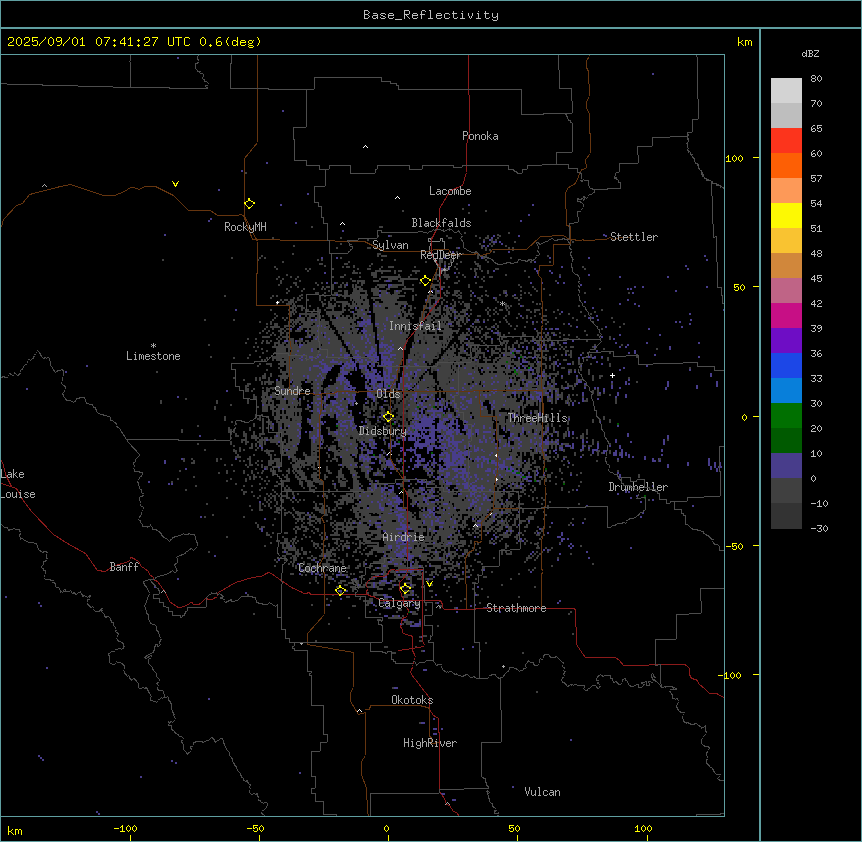Click the dBZ legend heading

point(810,53)
